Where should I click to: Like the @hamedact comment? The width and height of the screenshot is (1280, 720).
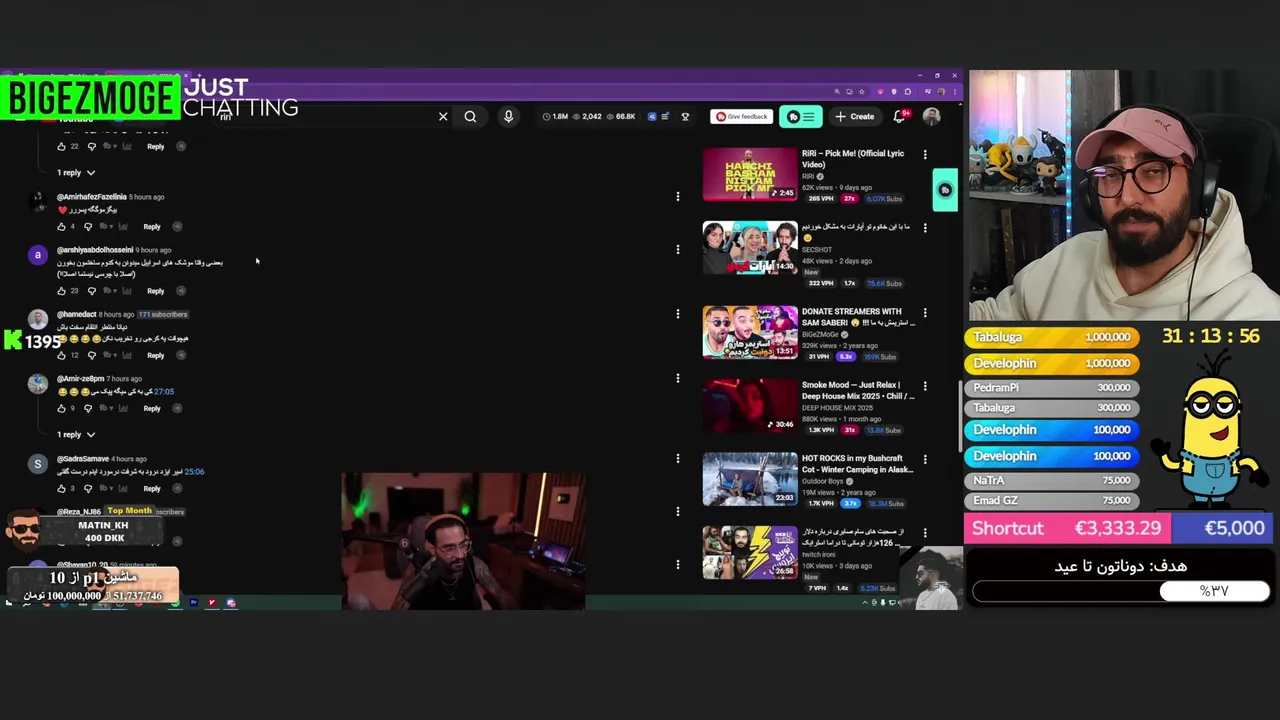pyautogui.click(x=61, y=355)
